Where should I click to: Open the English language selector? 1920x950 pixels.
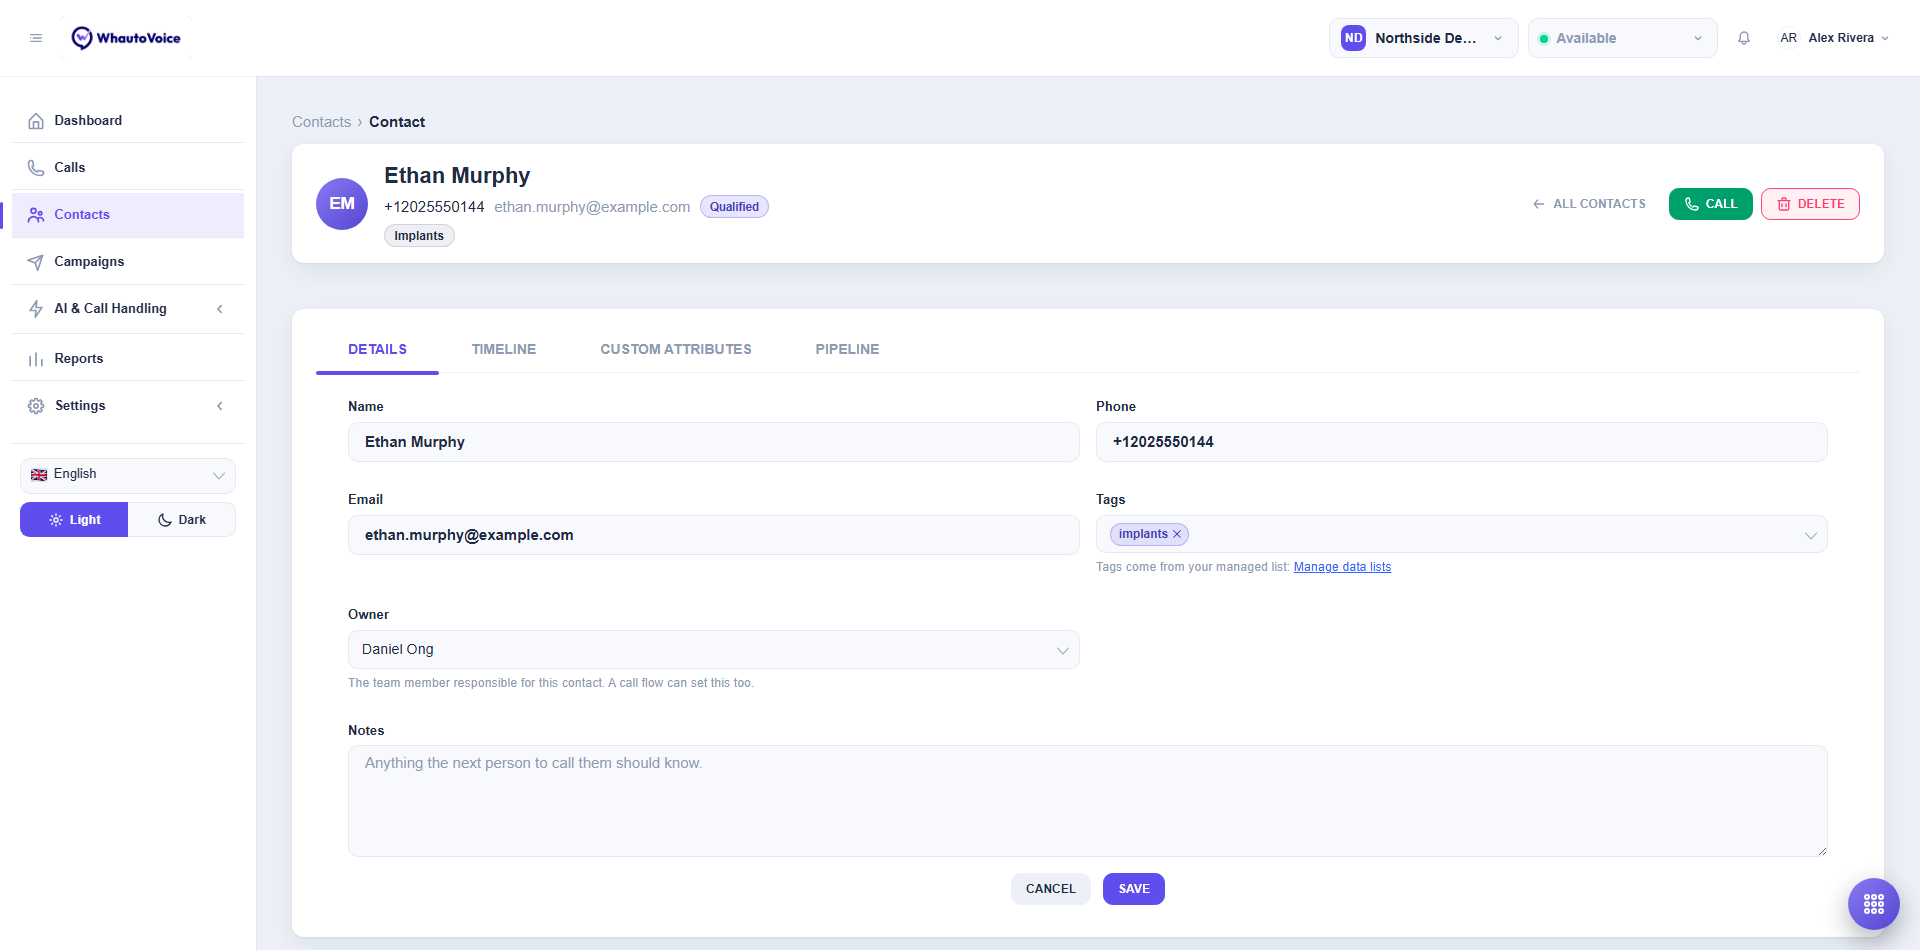[128, 475]
